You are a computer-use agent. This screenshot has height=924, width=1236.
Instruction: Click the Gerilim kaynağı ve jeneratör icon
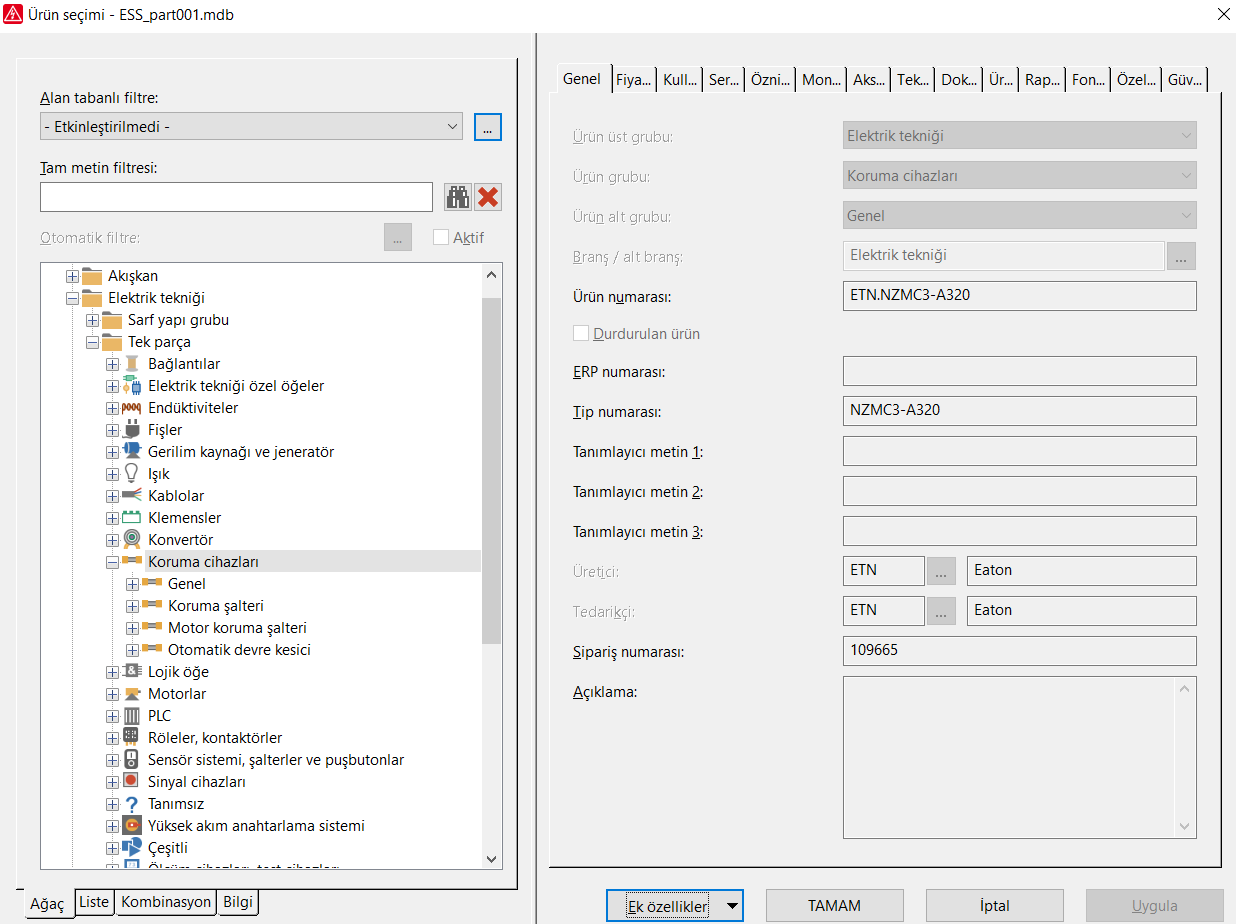132,452
